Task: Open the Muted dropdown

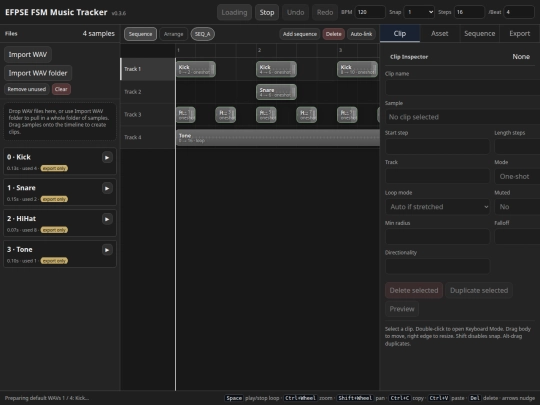Action: 517,207
